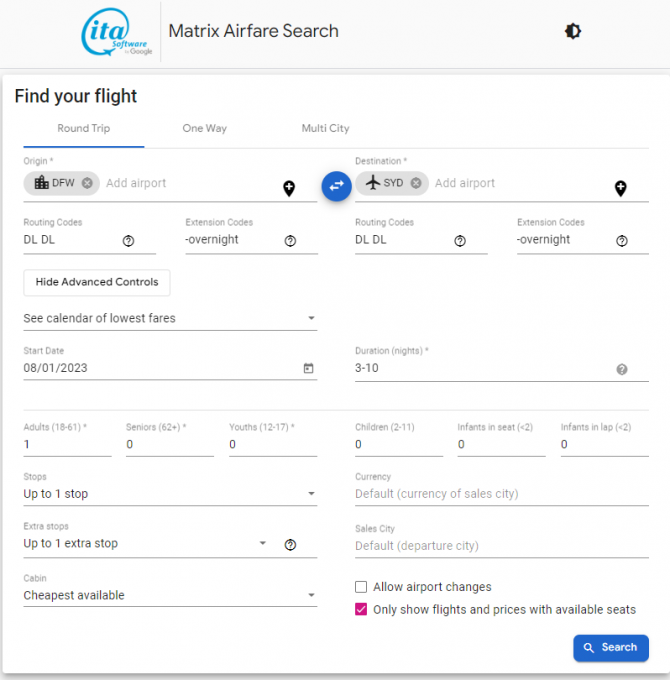The width and height of the screenshot is (670, 680).
Task: Open the Stops dropdown
Action: pyautogui.click(x=170, y=494)
